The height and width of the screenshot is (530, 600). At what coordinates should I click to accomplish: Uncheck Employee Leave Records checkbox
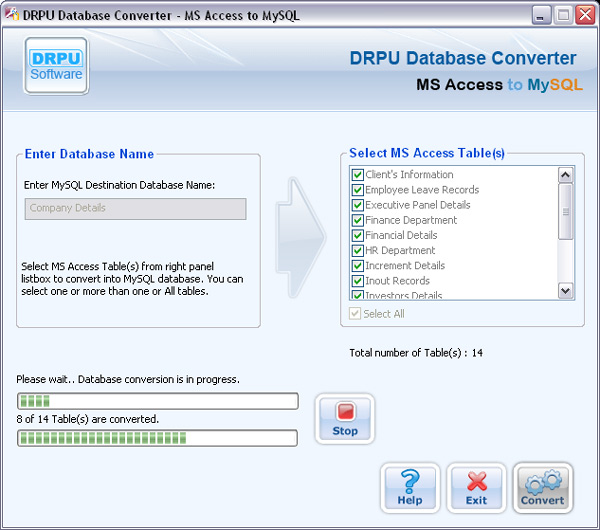pyautogui.click(x=357, y=190)
